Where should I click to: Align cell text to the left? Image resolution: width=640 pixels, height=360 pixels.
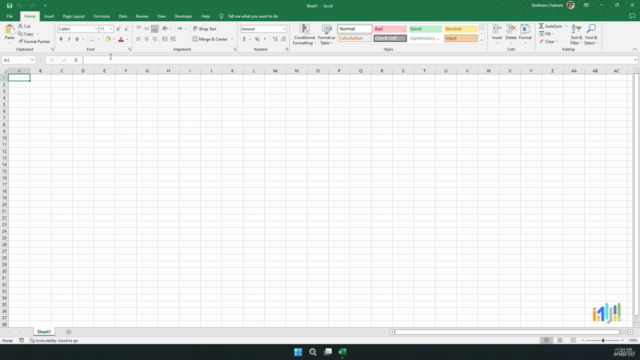tap(138, 39)
